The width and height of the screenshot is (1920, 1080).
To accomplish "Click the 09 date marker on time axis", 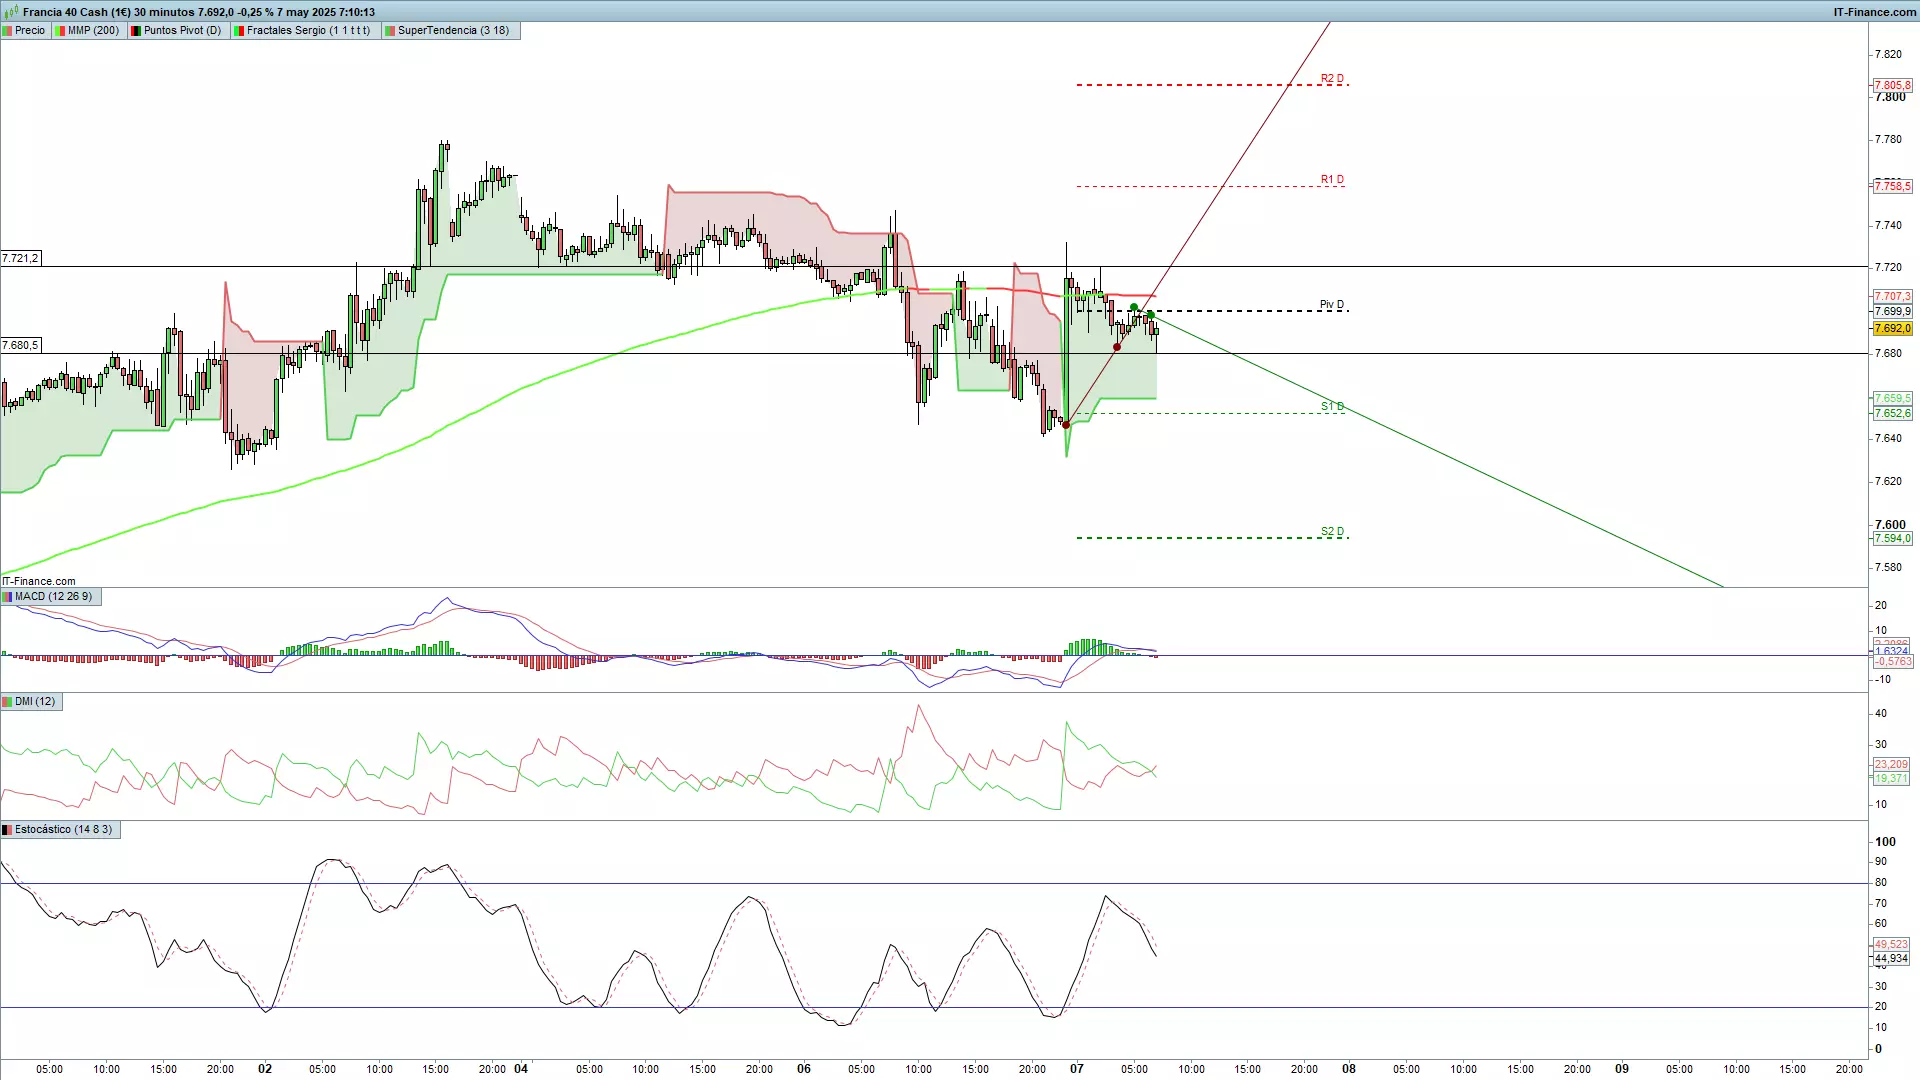I will pyautogui.click(x=1622, y=1068).
